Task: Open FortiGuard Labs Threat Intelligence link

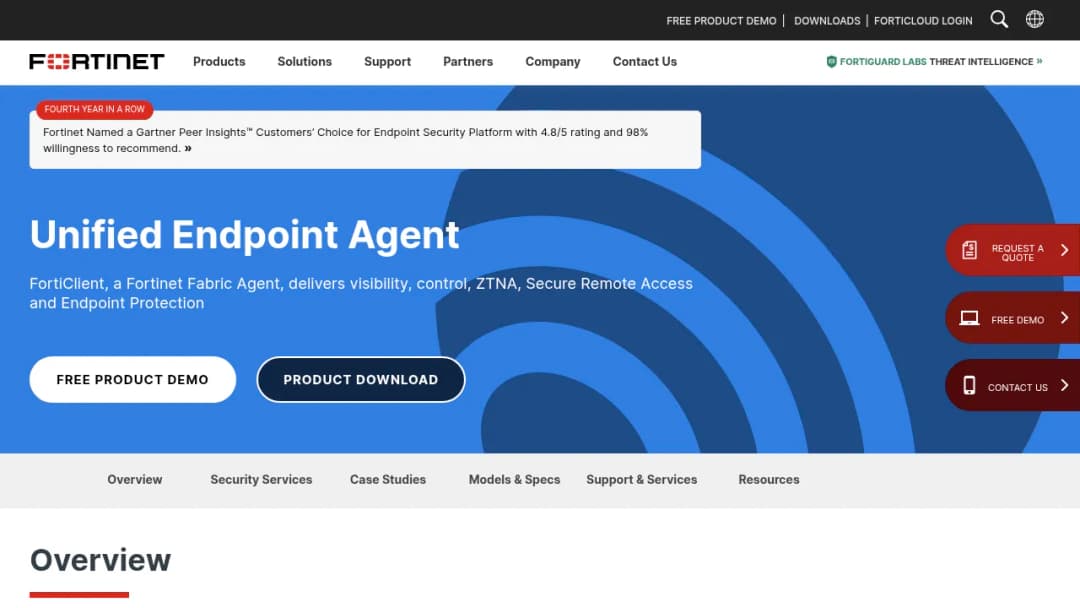Action: 934,61
